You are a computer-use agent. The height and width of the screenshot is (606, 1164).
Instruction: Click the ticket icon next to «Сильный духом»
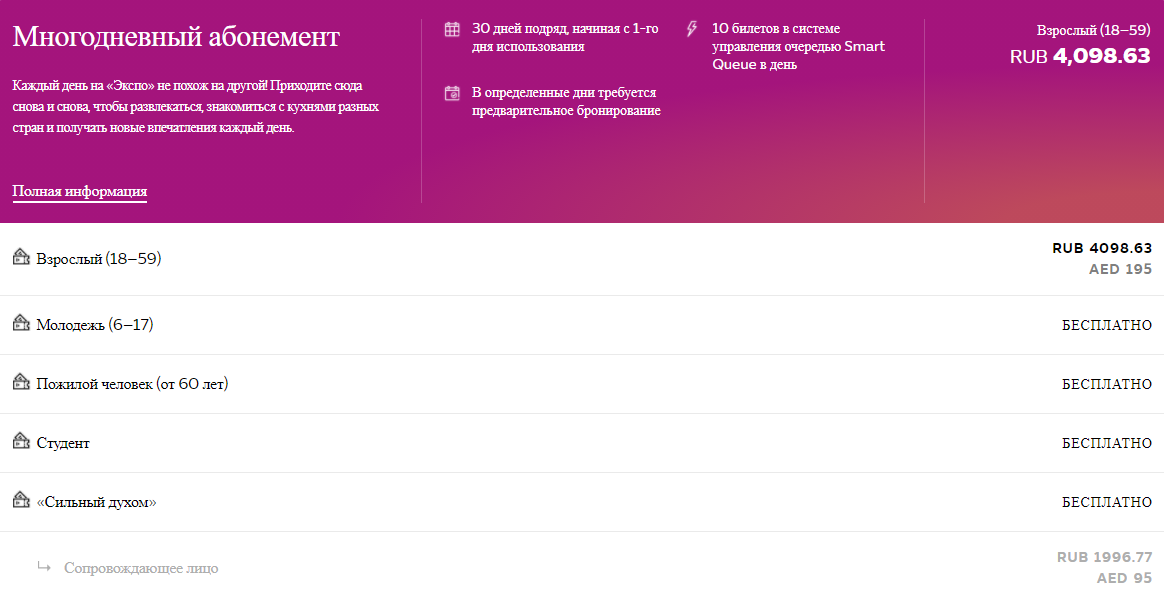pos(22,500)
